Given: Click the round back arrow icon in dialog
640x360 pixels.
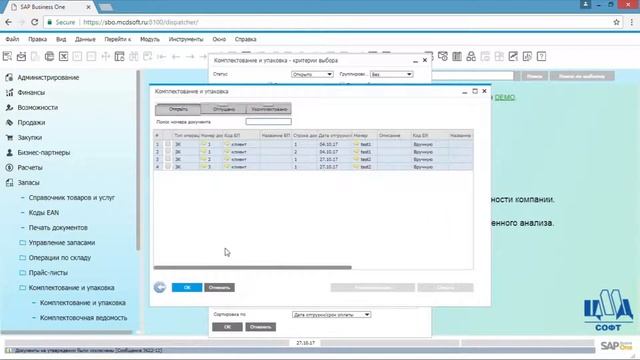Looking at the screenshot, I should (x=160, y=287).
